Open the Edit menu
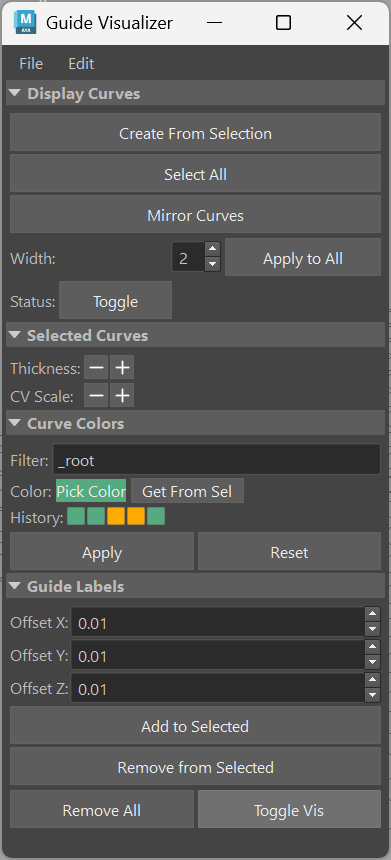This screenshot has width=391, height=860. (x=81, y=64)
